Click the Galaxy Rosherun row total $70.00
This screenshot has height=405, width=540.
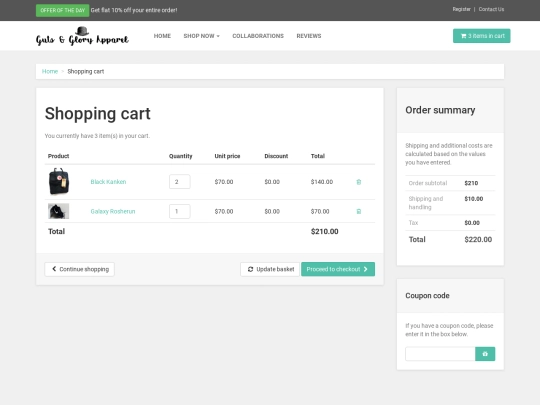320,211
